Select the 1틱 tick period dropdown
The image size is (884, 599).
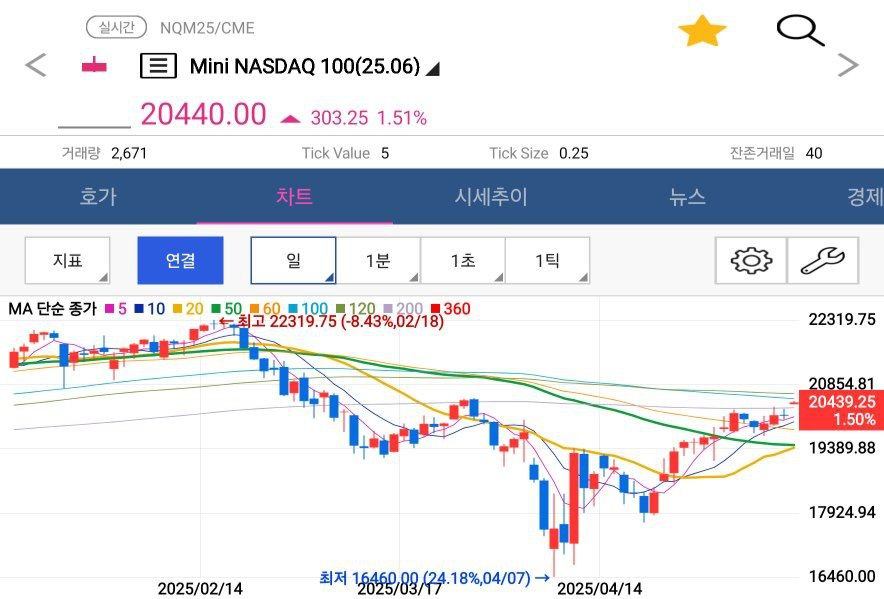(547, 261)
